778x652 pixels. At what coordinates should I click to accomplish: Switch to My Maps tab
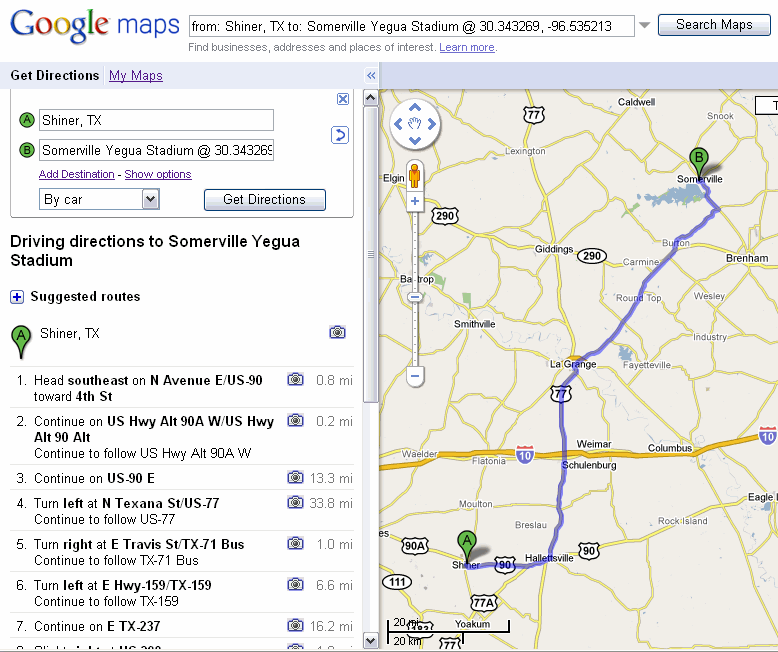point(135,75)
